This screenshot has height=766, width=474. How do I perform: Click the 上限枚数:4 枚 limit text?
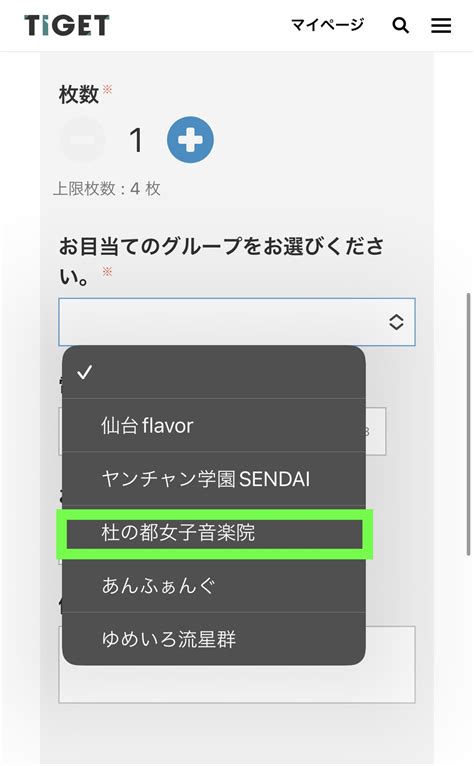(x=107, y=189)
